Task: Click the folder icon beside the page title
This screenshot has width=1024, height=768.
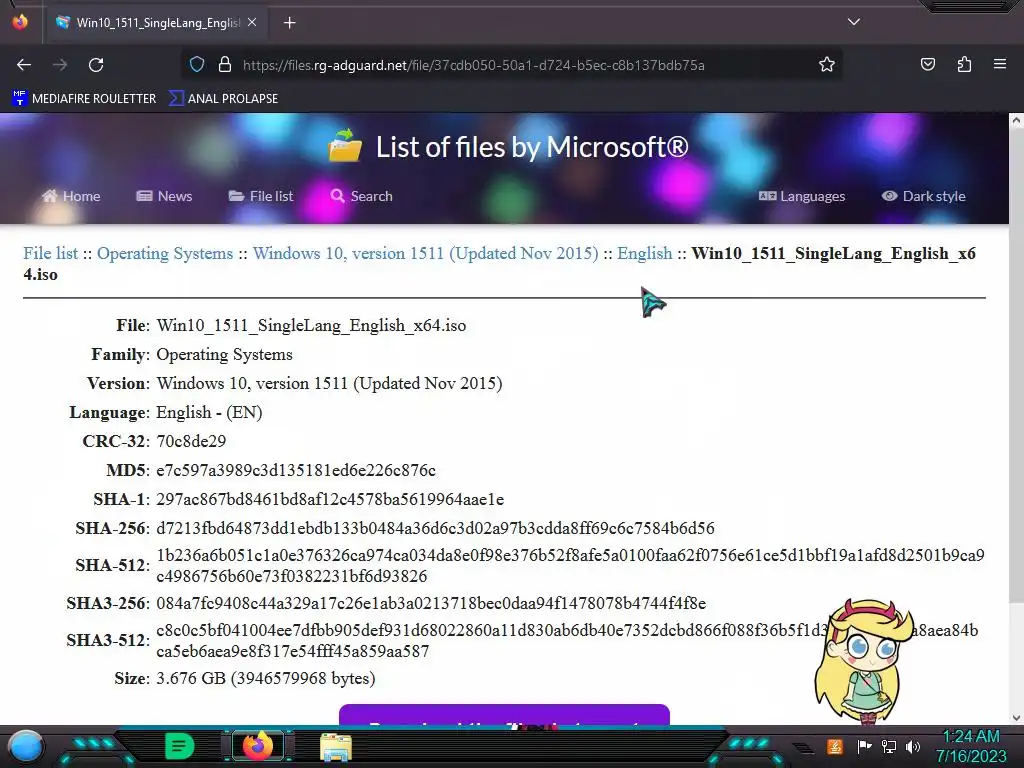Action: (345, 145)
